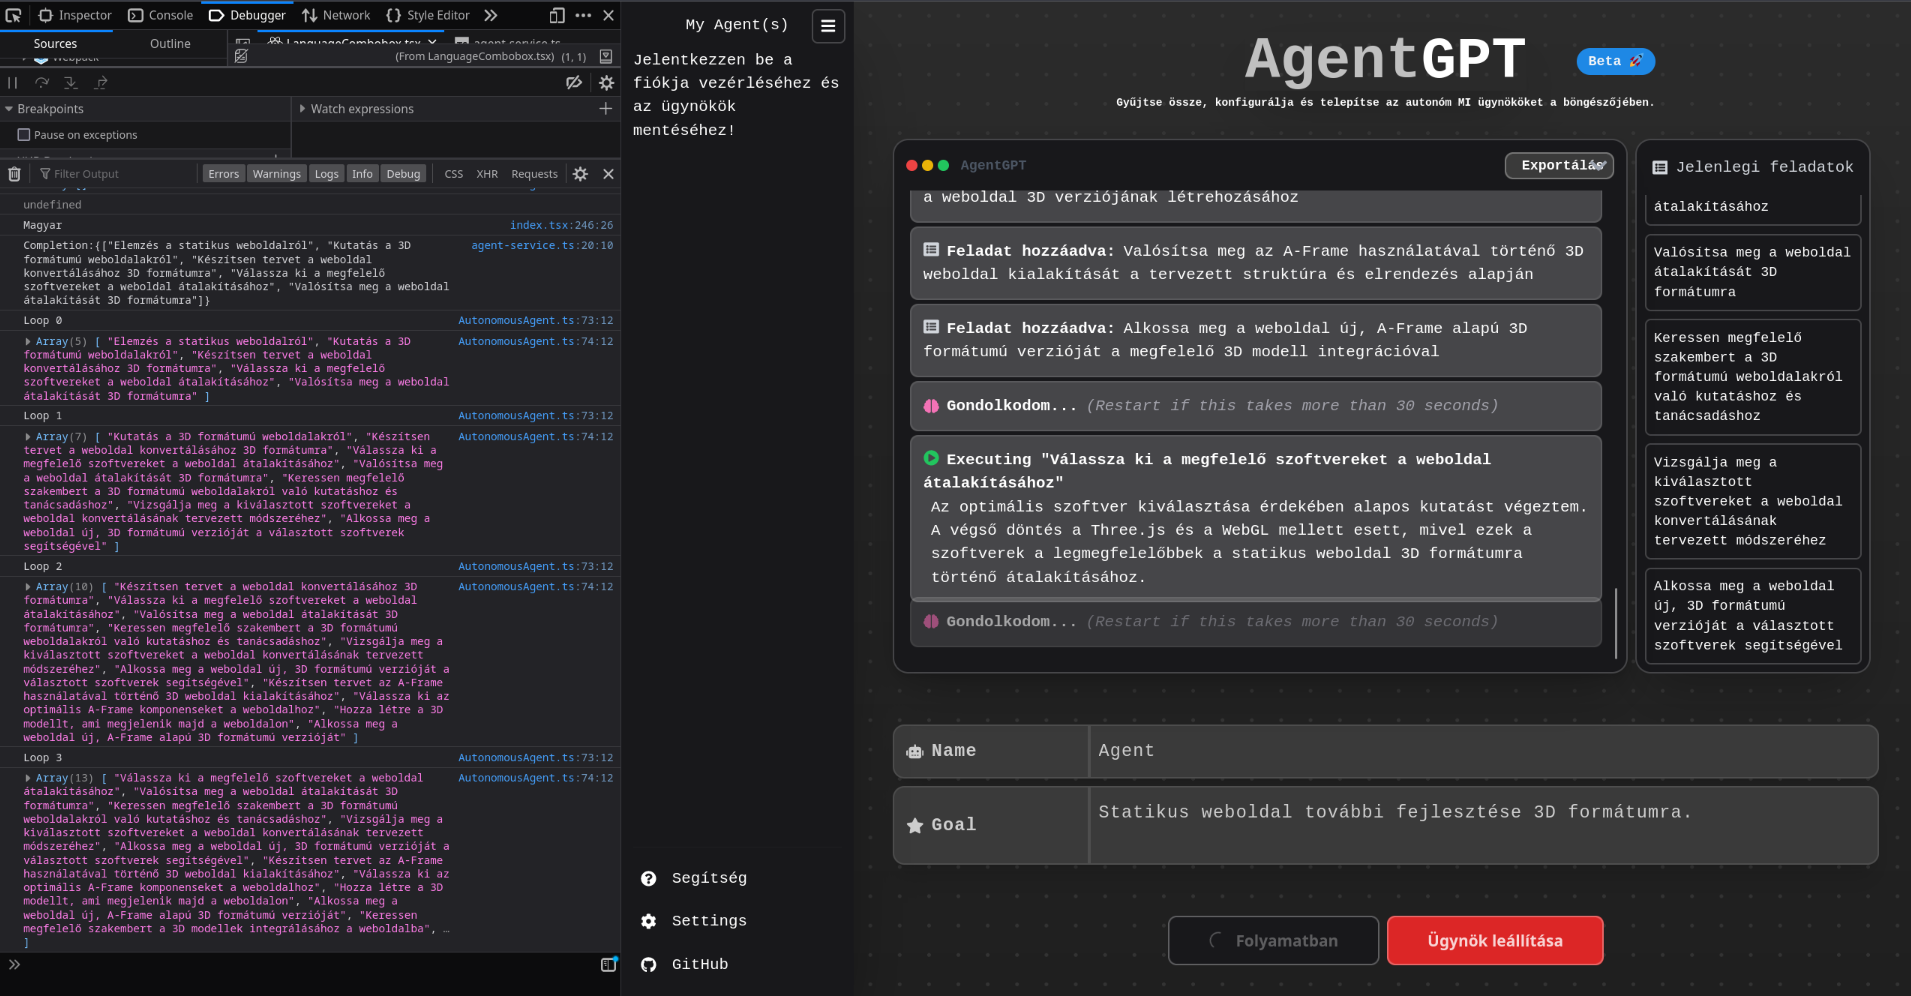Viewport: 1911px width, 996px height.
Task: Toggle the CSS console filter
Action: pyautogui.click(x=454, y=174)
